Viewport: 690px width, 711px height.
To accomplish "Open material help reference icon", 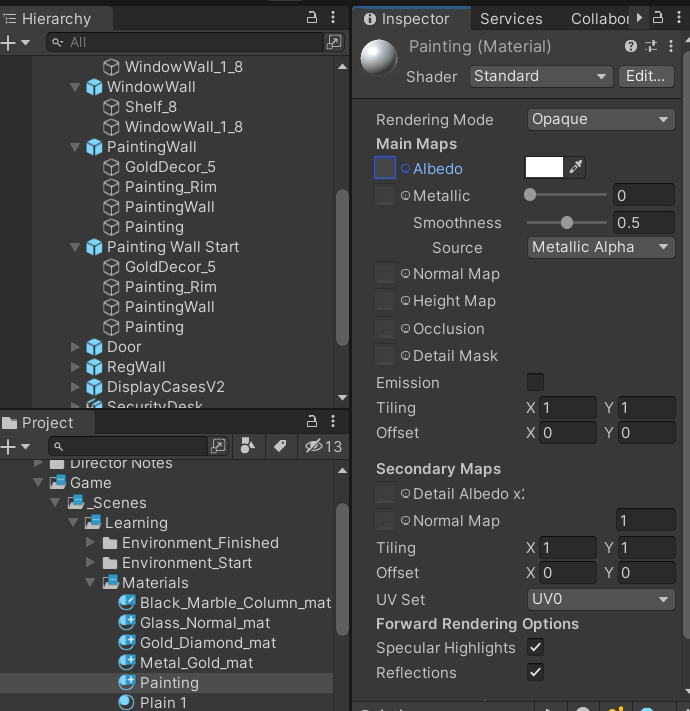I will [x=631, y=46].
